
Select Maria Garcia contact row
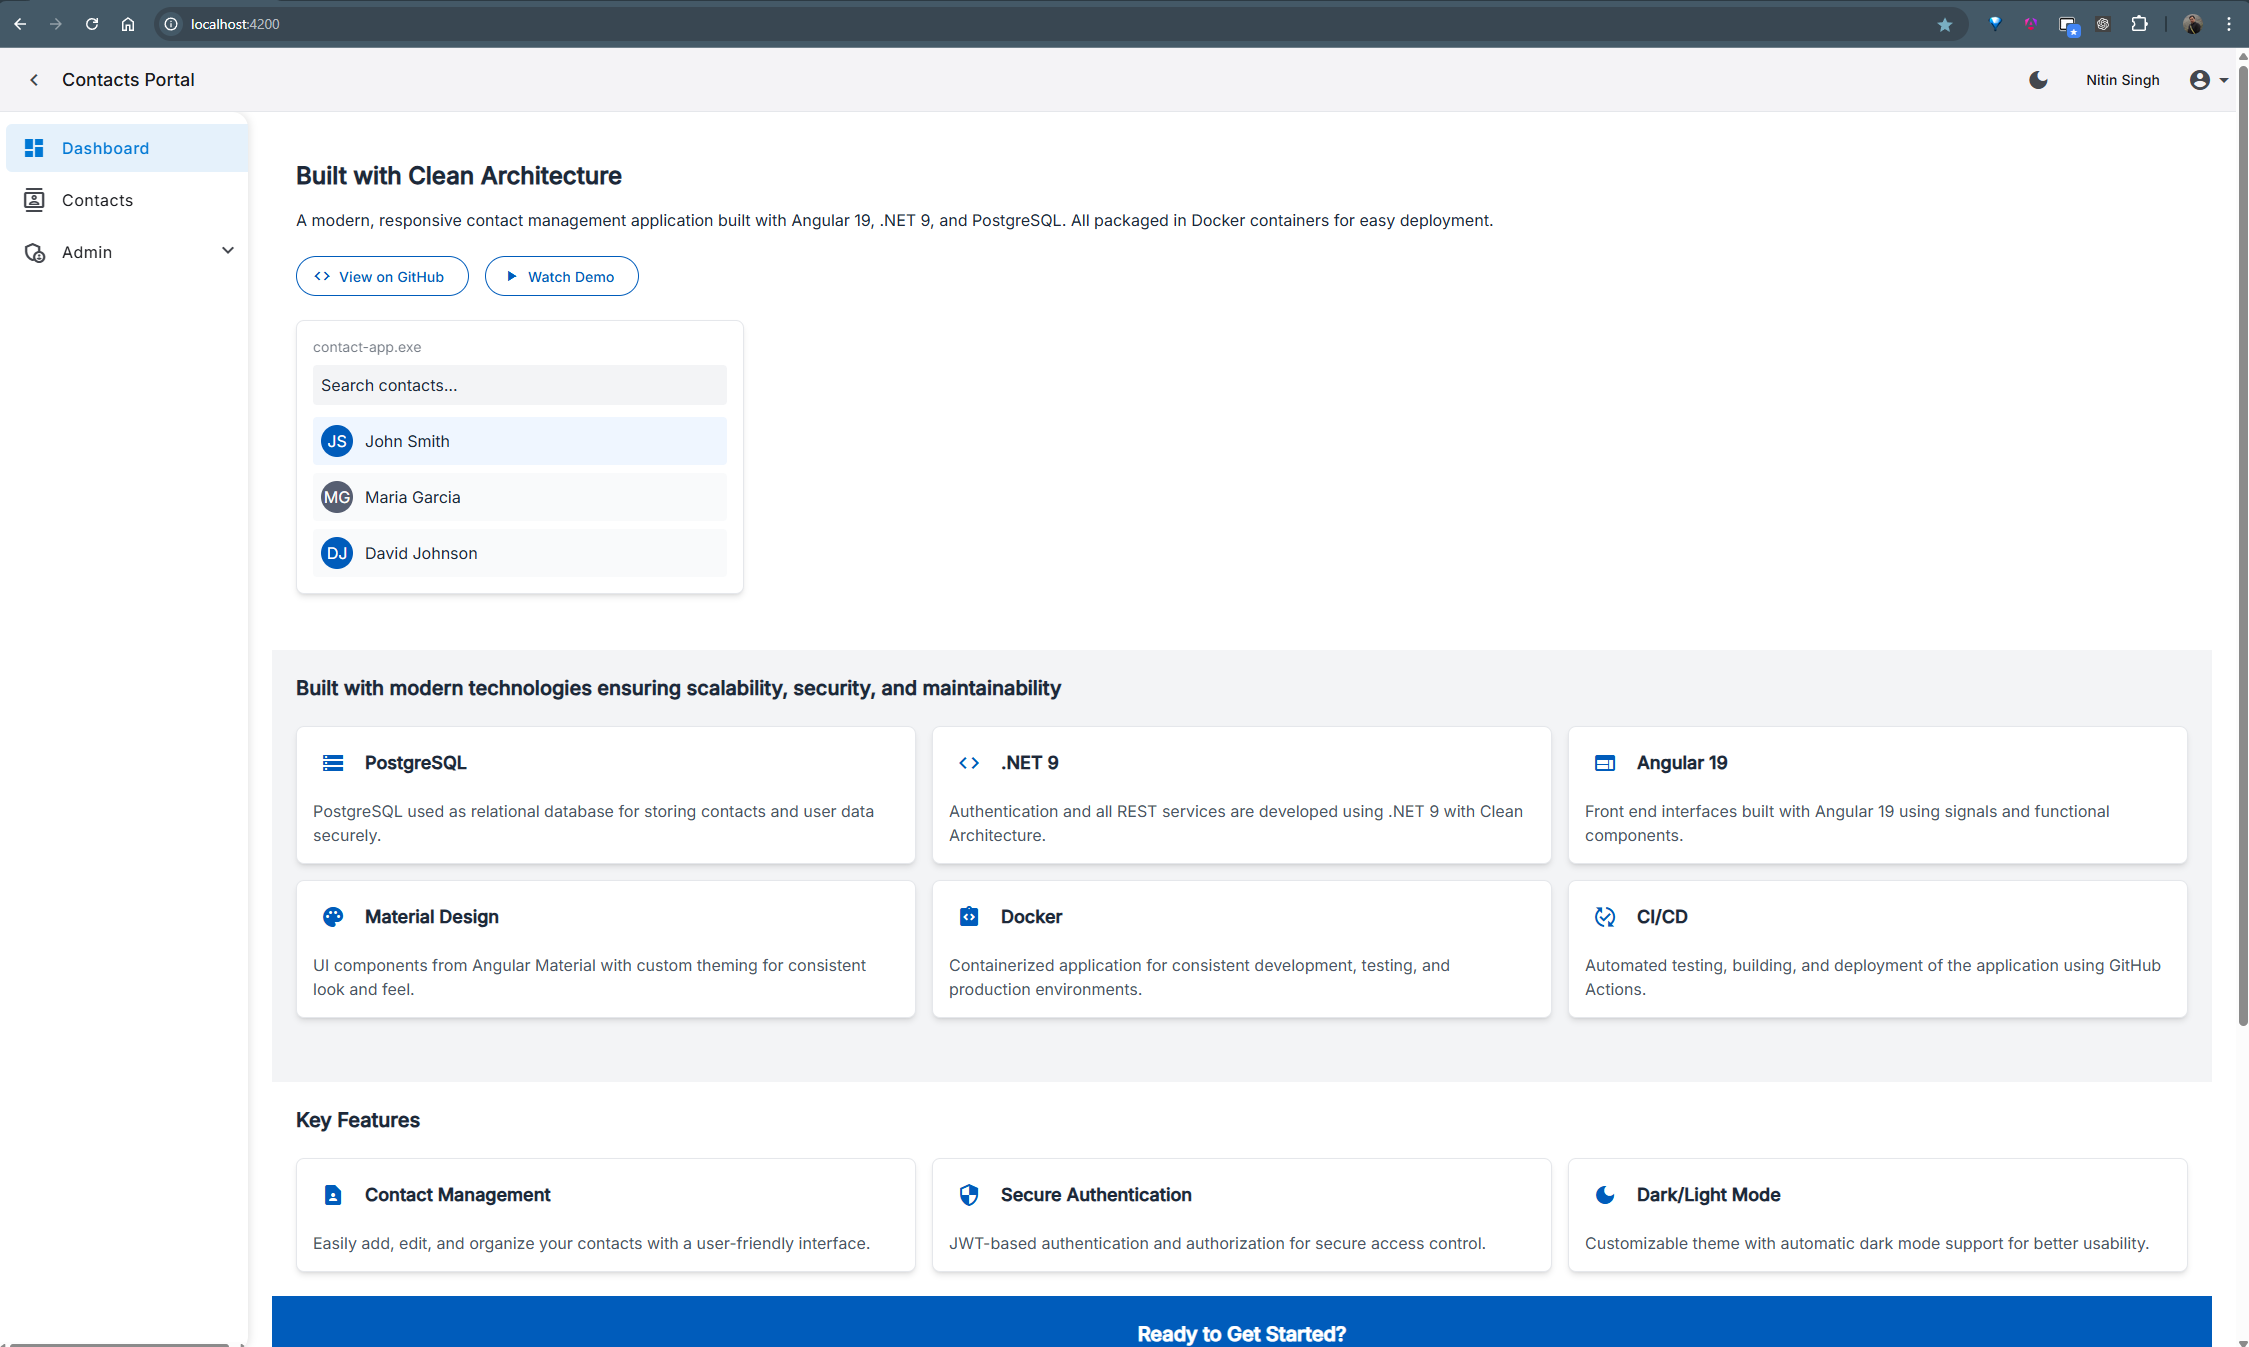click(520, 497)
